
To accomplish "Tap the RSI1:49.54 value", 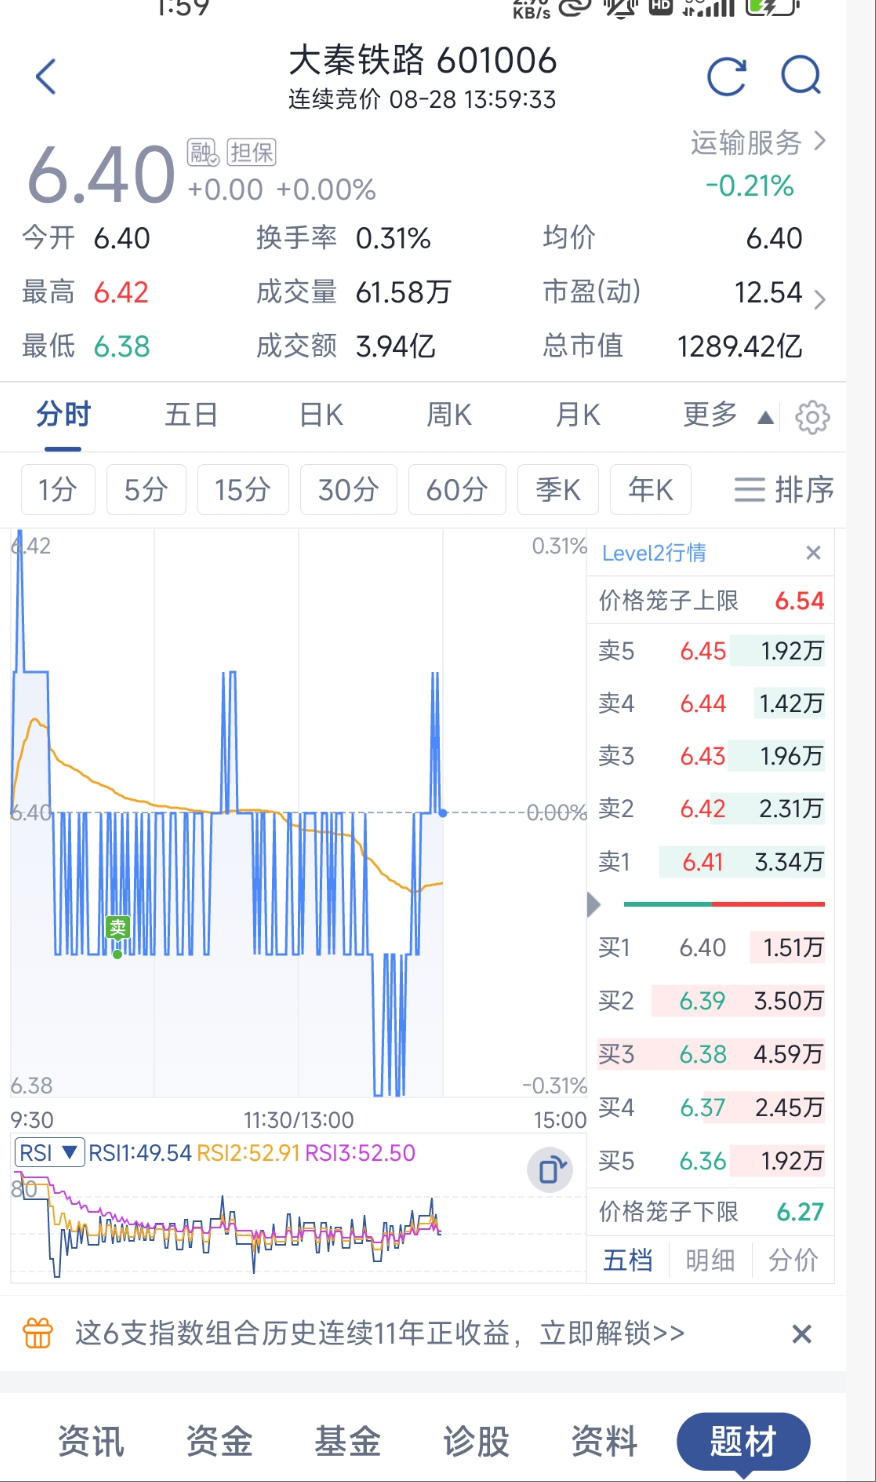I will (x=140, y=1153).
